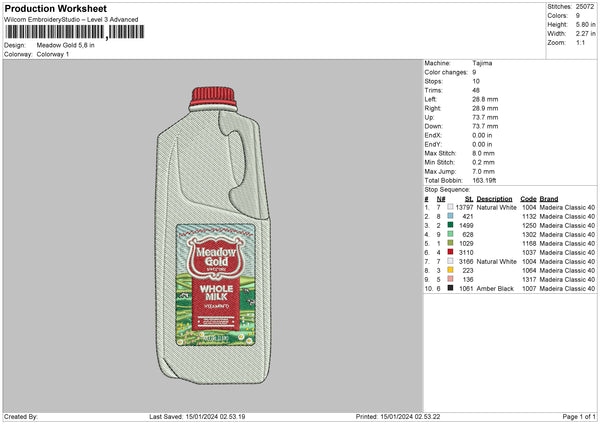The image size is (600, 424).
Task: Click the Left value 28.8 mm
Action: 485,99
